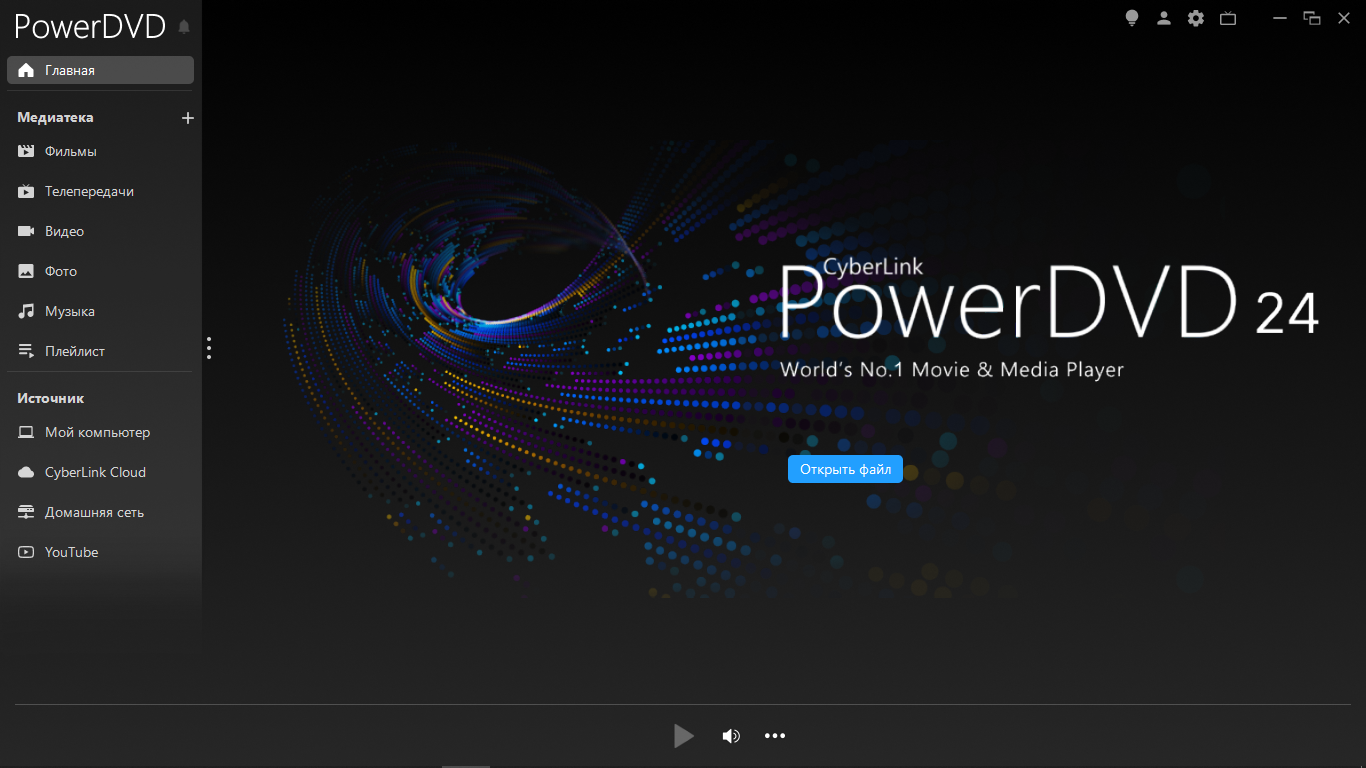Click the playback progress bar

click(682, 705)
